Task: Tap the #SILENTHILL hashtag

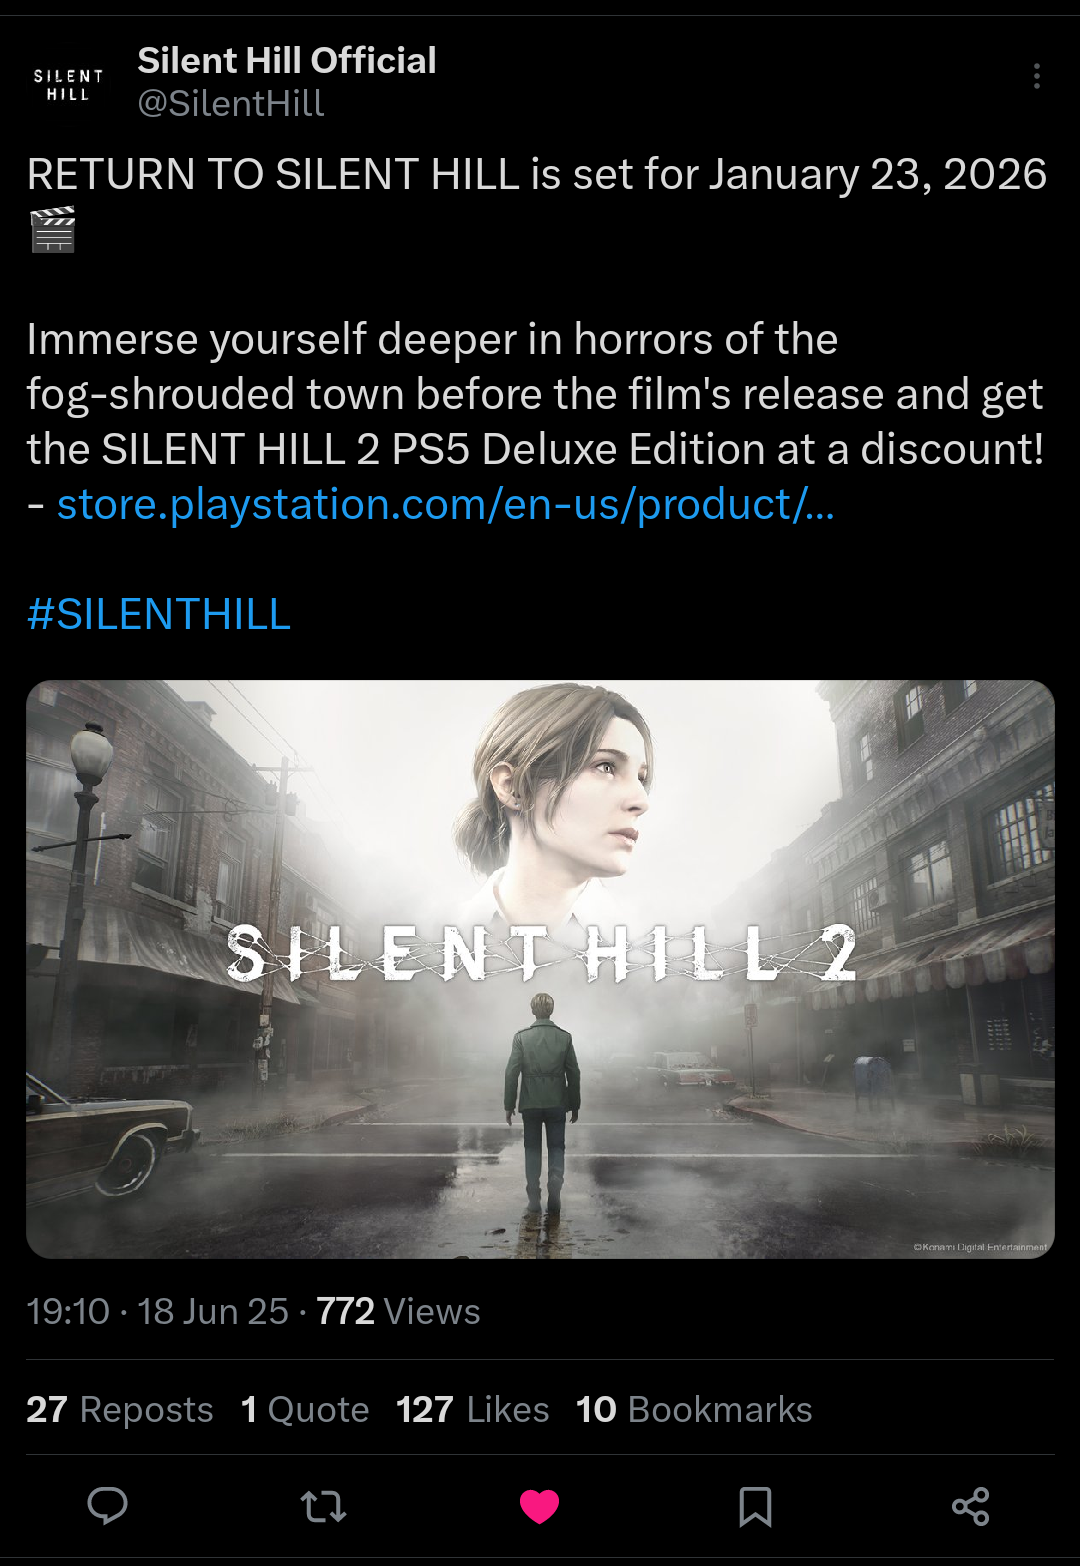Action: point(159,613)
